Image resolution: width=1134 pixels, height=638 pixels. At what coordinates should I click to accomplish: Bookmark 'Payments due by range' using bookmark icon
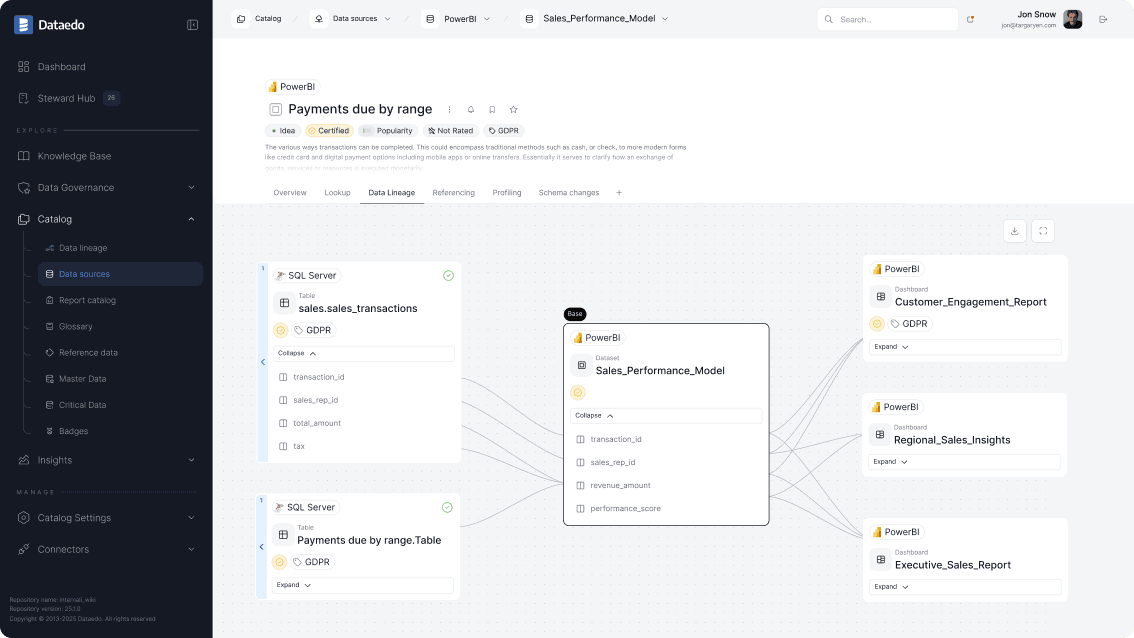pos(492,109)
